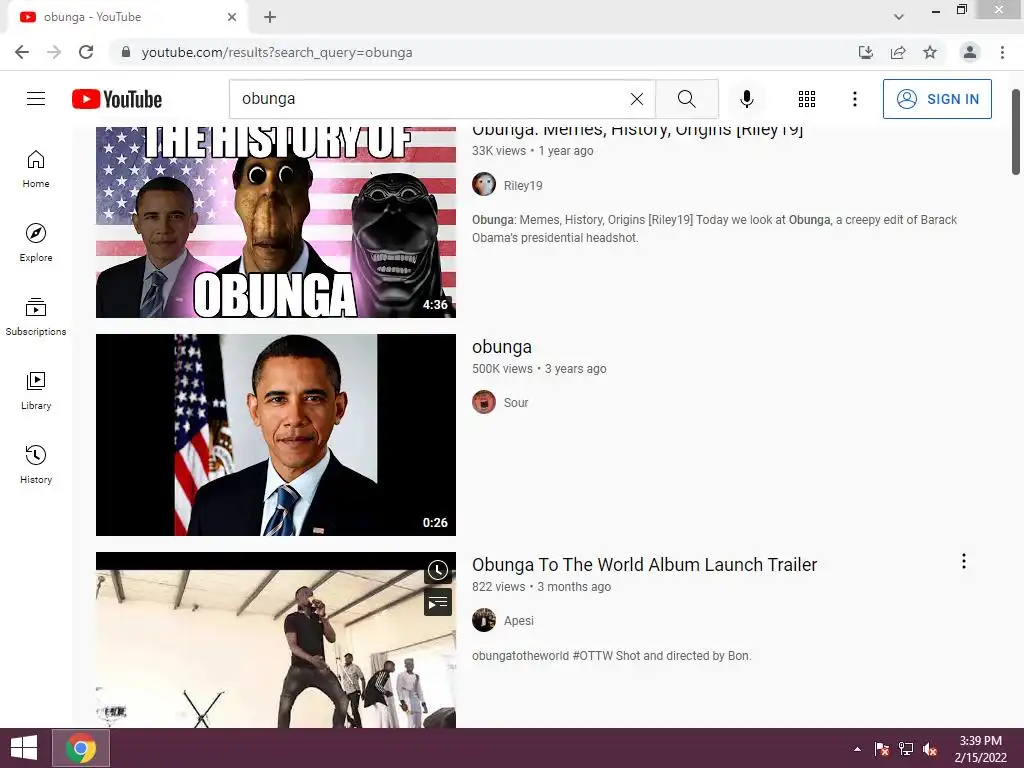Viewport: 1024px width, 768px height.
Task: Click the address bar URL
Action: click(277, 52)
